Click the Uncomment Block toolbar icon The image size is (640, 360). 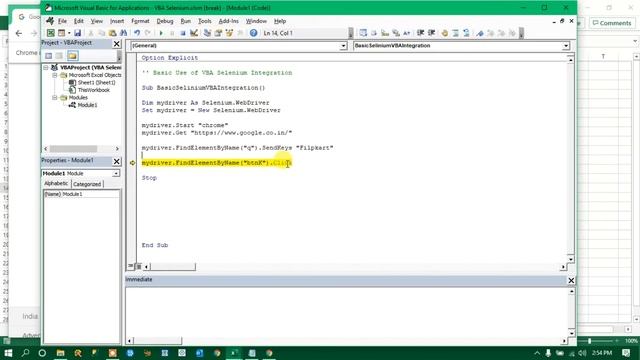tap(466, 33)
